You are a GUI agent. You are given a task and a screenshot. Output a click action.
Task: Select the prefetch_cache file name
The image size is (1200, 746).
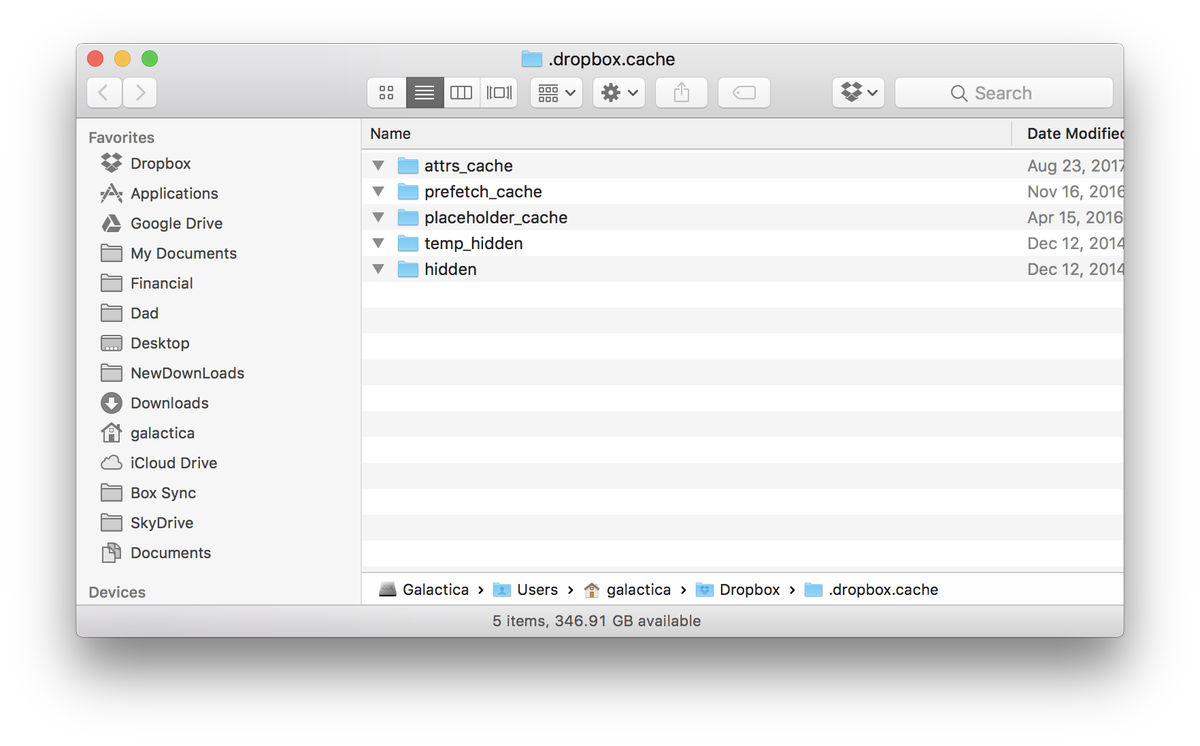(x=483, y=192)
